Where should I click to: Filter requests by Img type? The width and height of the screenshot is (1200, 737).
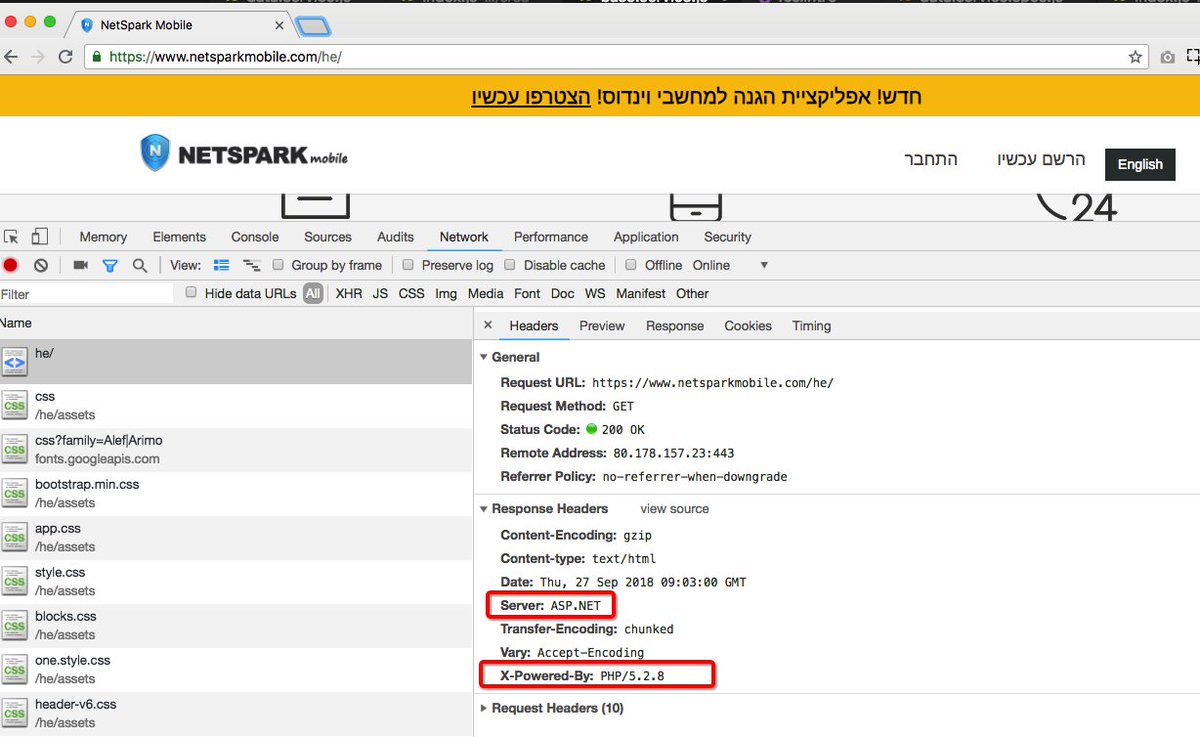point(446,293)
